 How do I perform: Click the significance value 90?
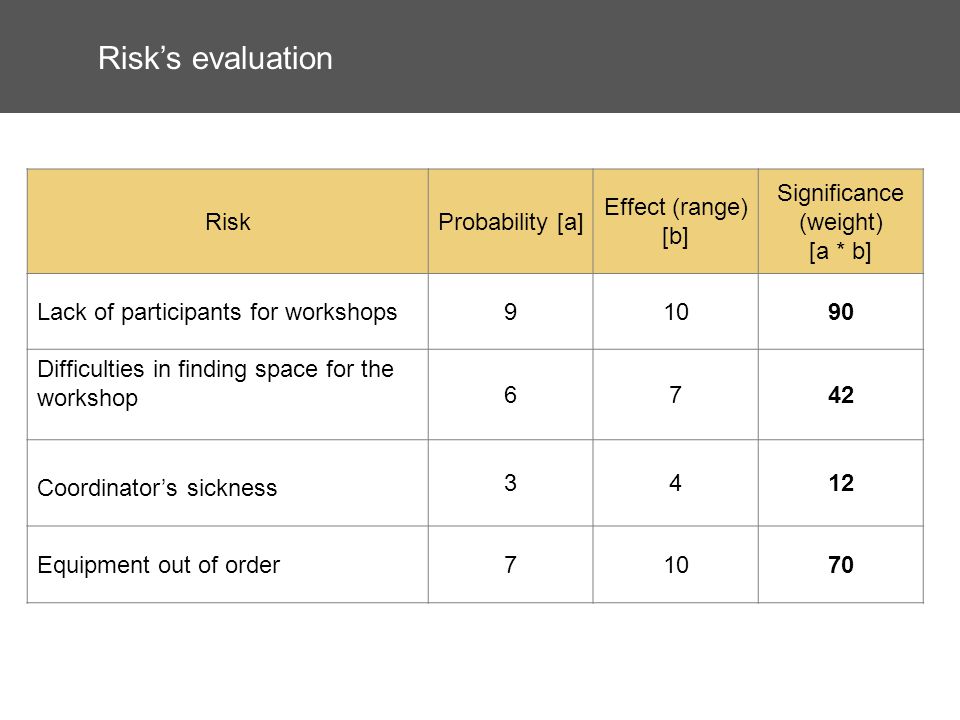pos(841,312)
